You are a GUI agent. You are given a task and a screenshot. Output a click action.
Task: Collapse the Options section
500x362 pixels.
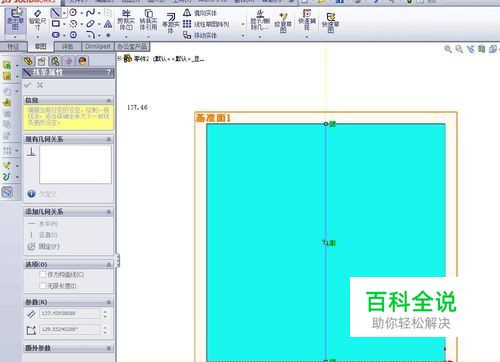point(108,265)
